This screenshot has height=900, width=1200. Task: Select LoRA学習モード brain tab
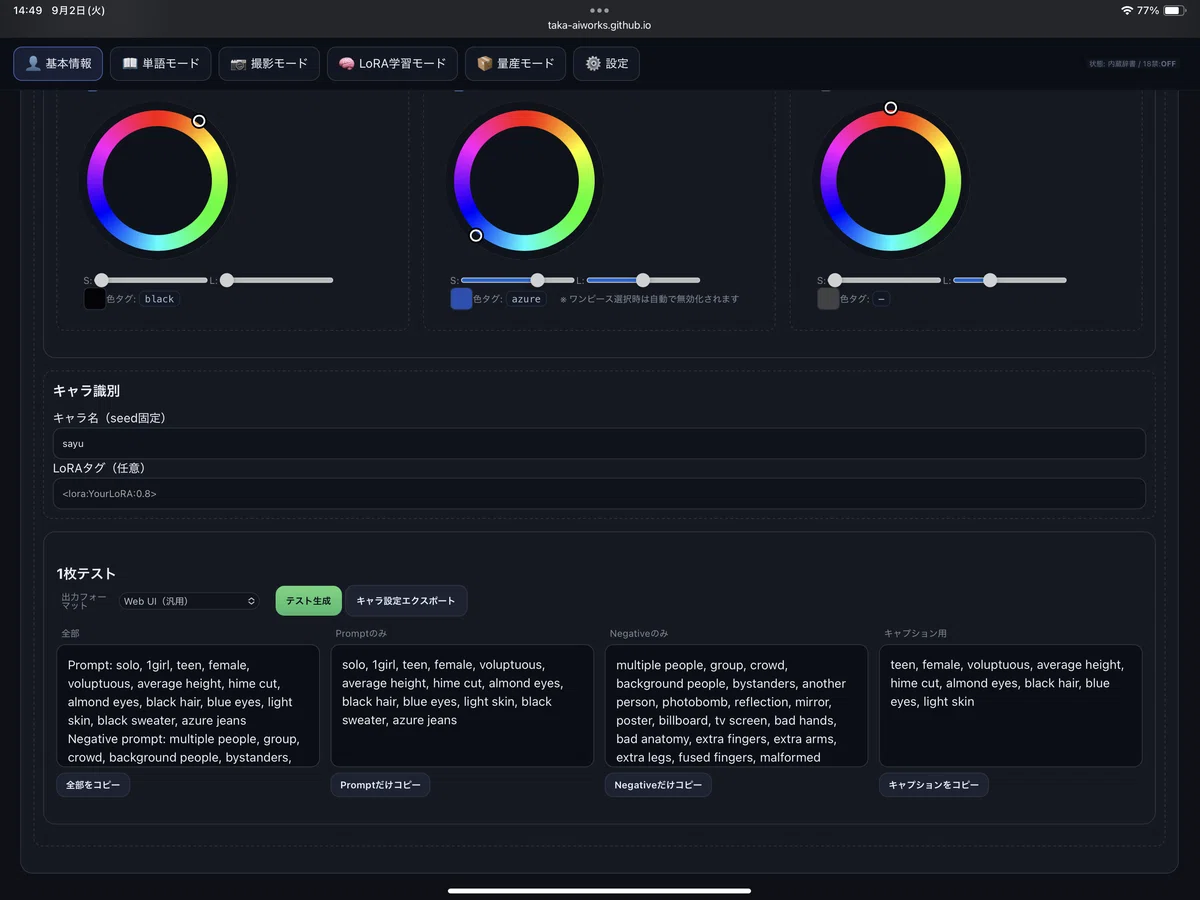point(392,63)
